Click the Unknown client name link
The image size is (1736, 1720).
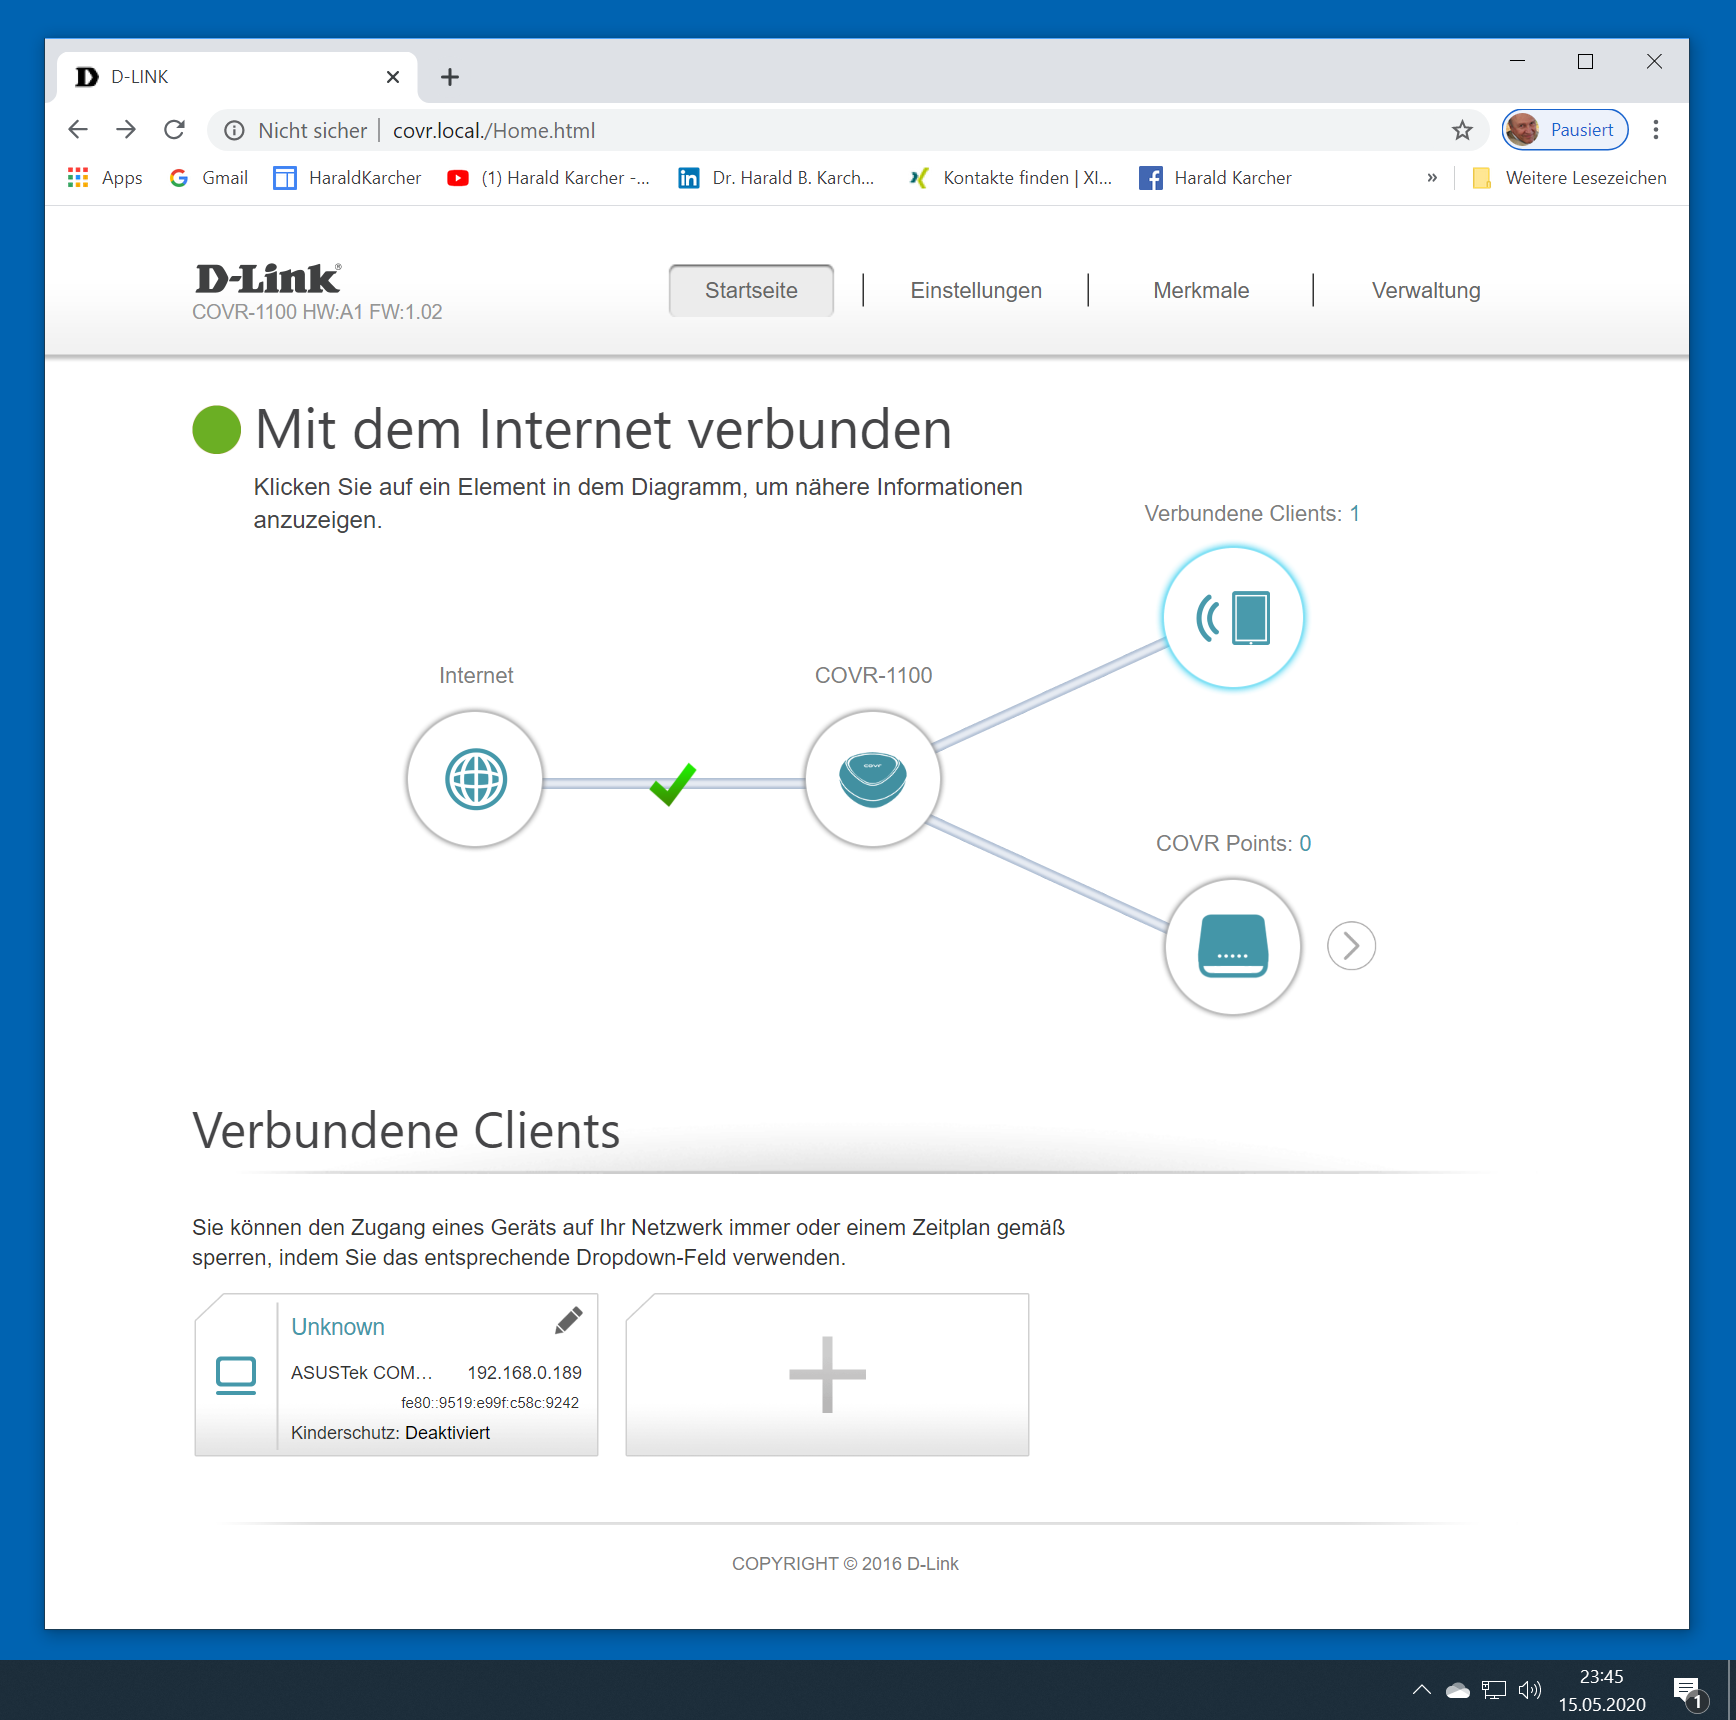tap(338, 1327)
